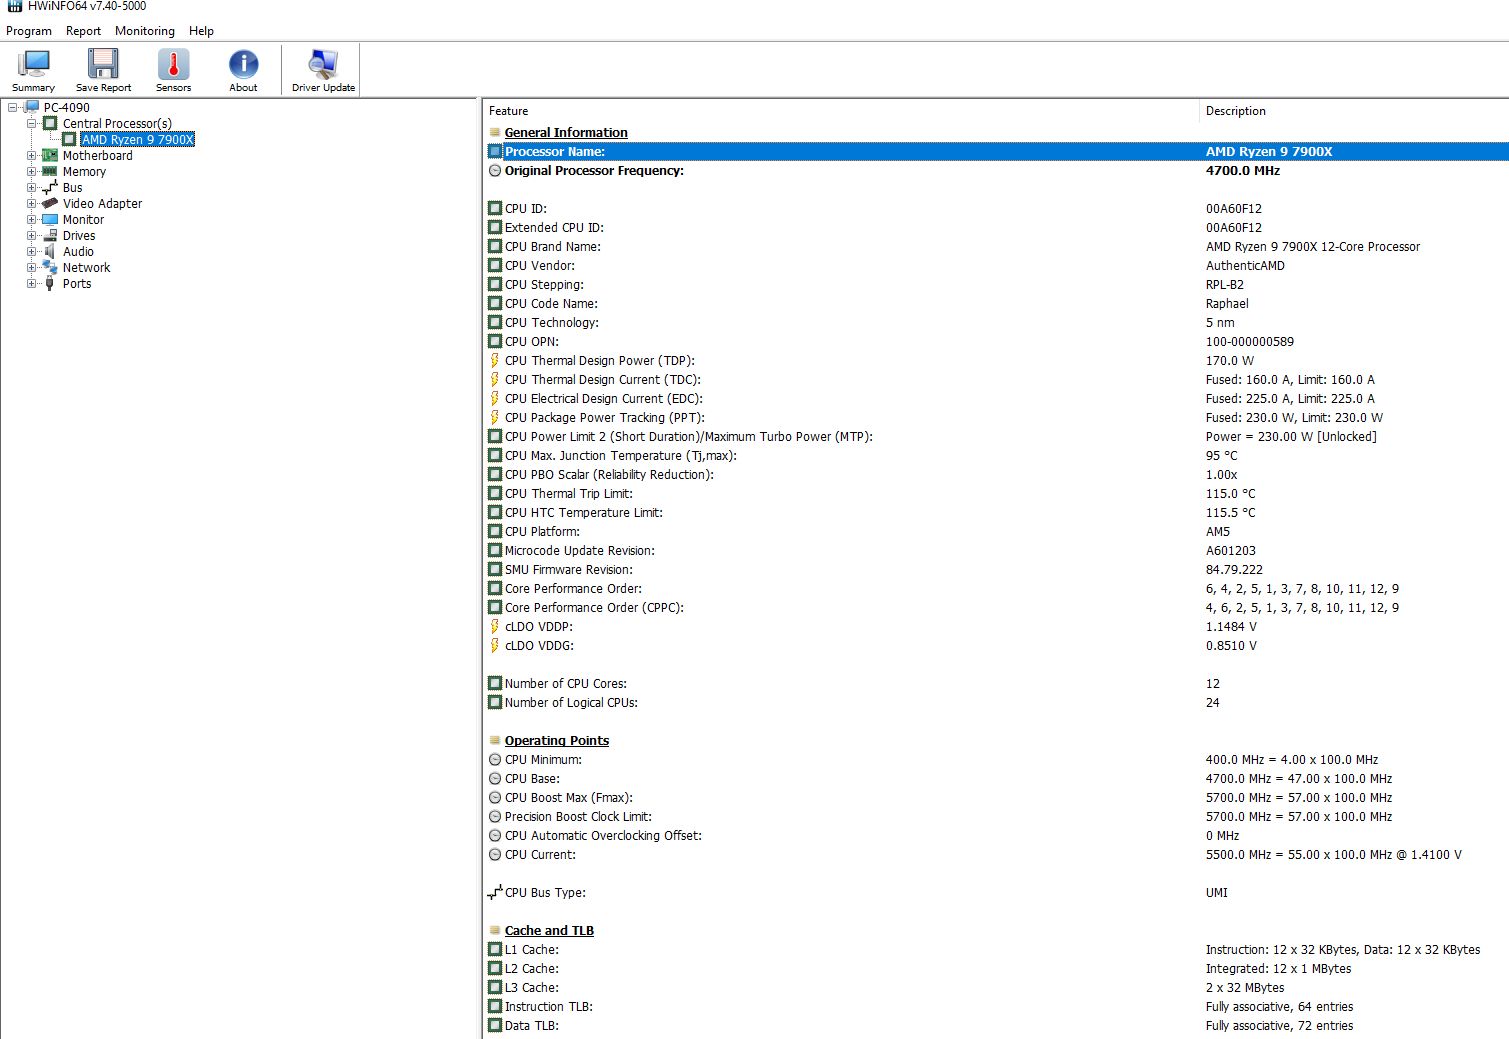Expand the Memory node
Viewport: 1509px width, 1039px height.
[x=31, y=171]
